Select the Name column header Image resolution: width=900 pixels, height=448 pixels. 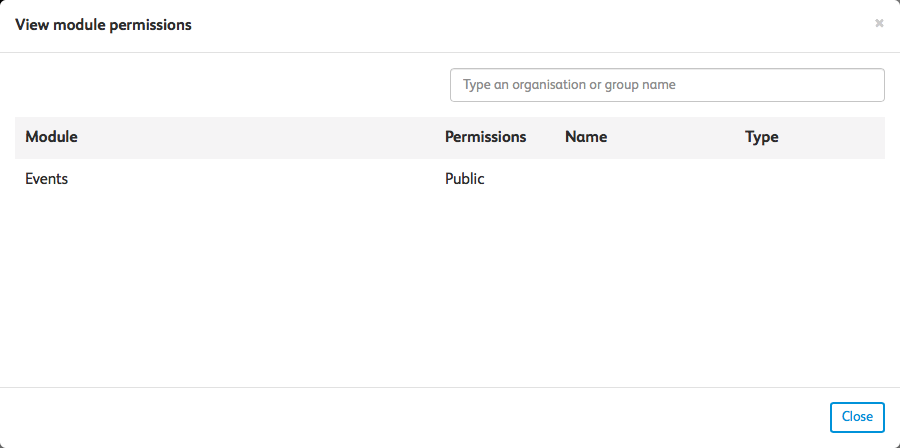586,137
